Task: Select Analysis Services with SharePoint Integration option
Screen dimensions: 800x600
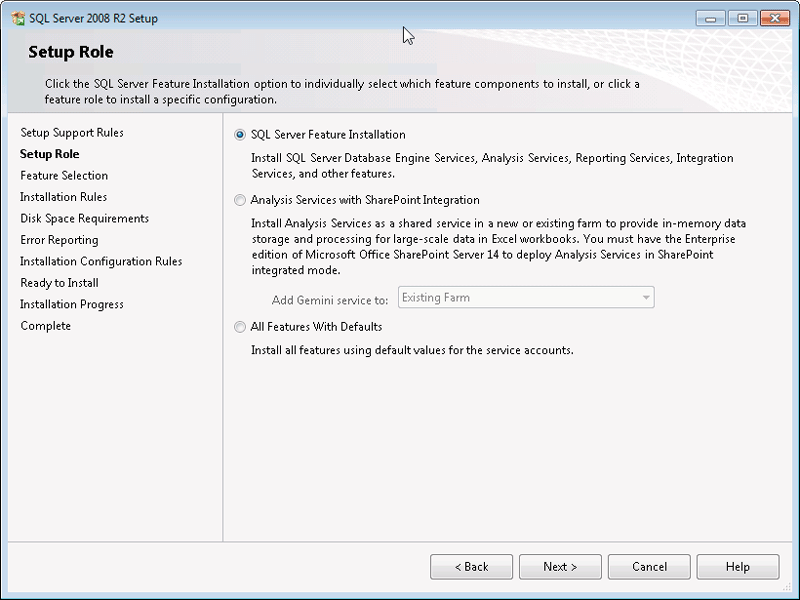Action: click(239, 200)
